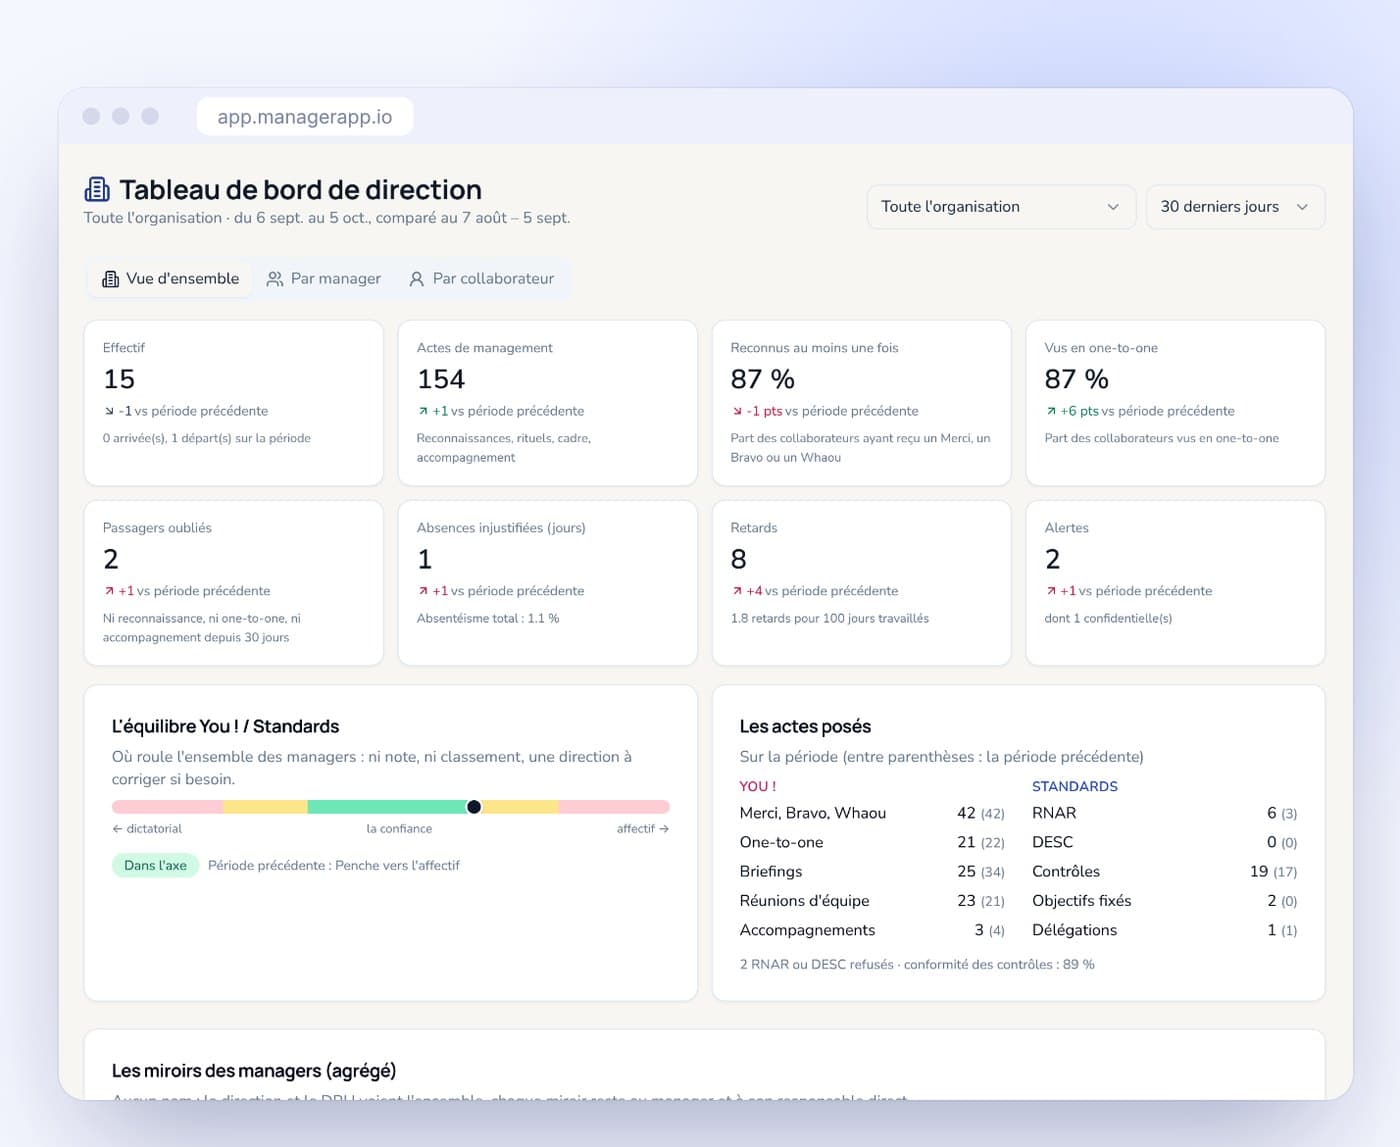This screenshot has height=1147, width=1400.
Task: Click the trend arrow in the Alertes card
Action: [1051, 591]
